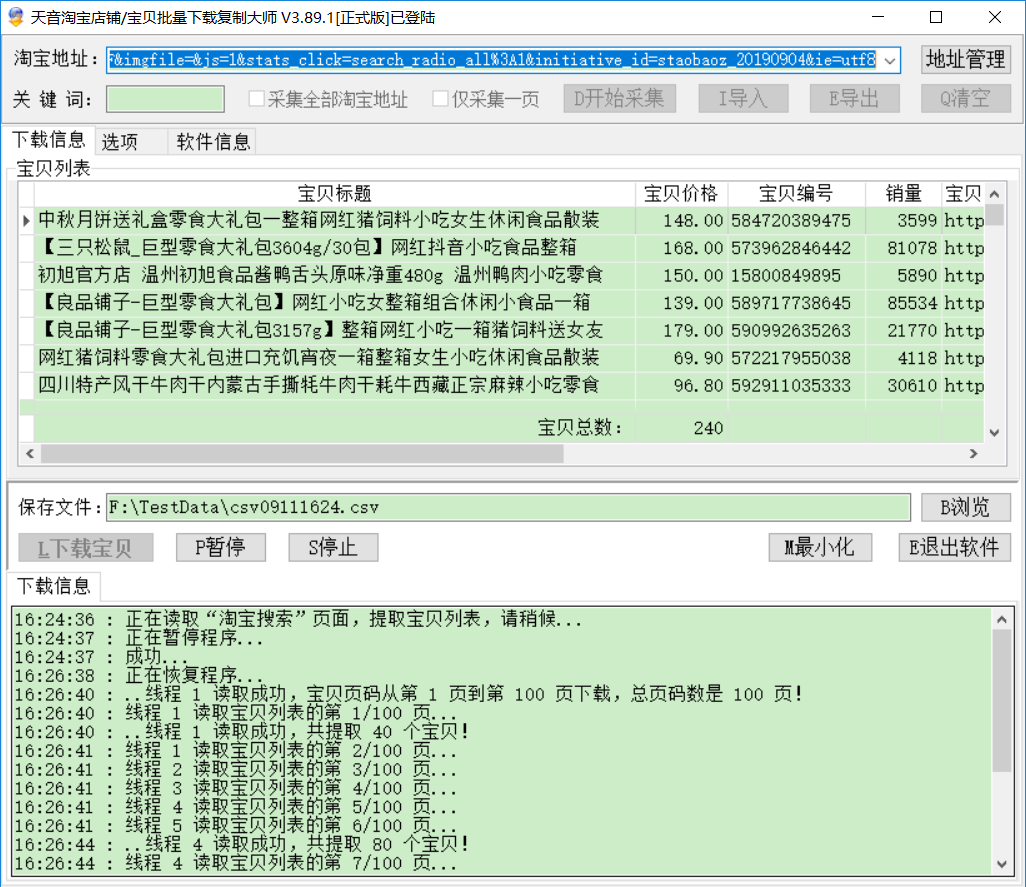
Task: Click the 关键词 input field
Action: (x=165, y=99)
